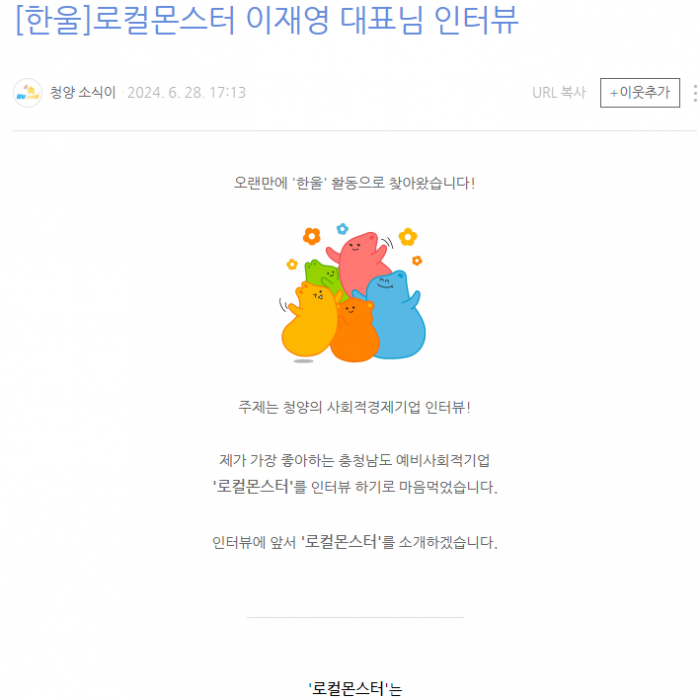
Task: Click the orange bear character in sticker
Action: [x=354, y=331]
